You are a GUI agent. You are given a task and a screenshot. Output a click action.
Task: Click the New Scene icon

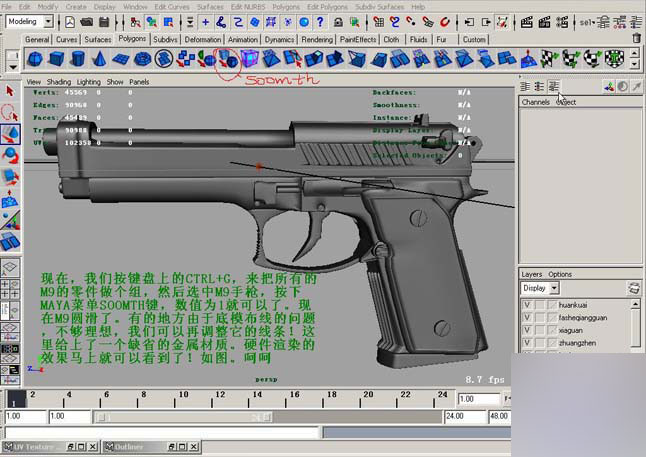click(70, 22)
